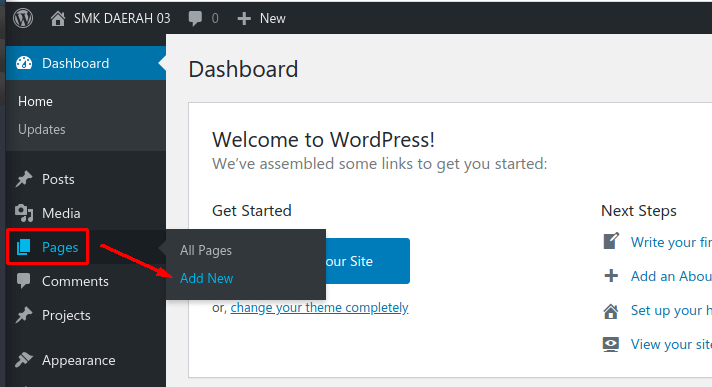Click the monitor icon beside View your site
Image resolution: width=712 pixels, height=387 pixels.
tap(611, 344)
